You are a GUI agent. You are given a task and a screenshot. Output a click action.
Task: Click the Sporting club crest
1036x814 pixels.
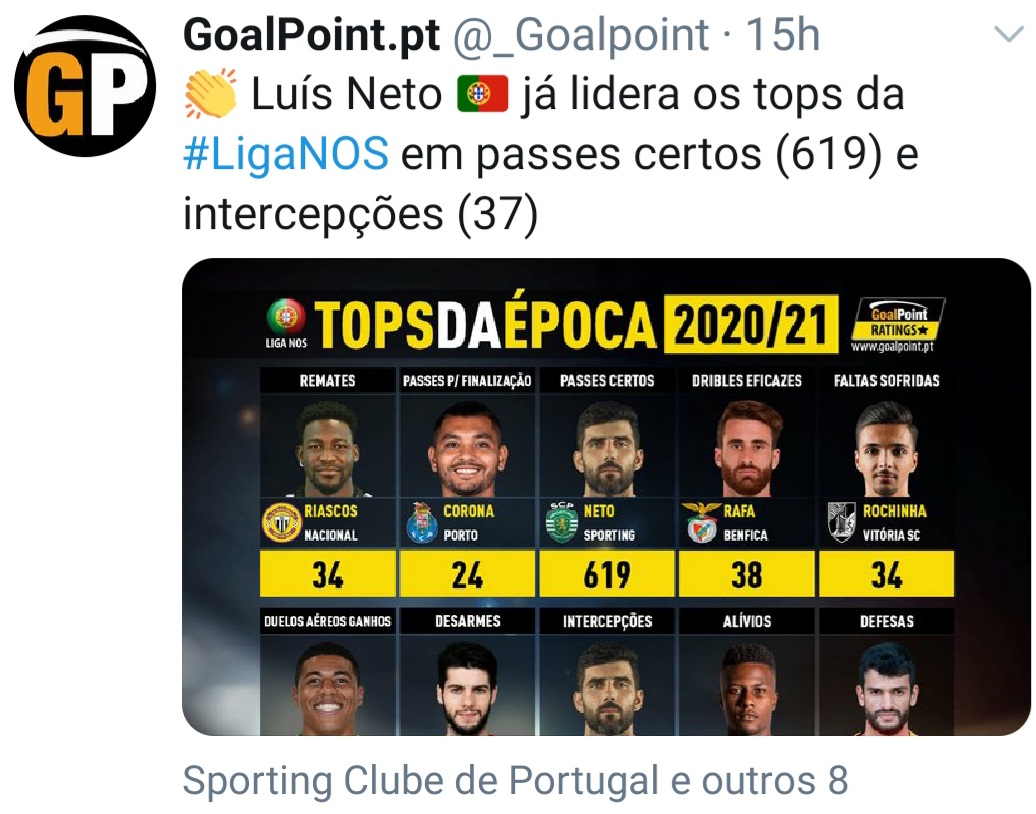562,523
